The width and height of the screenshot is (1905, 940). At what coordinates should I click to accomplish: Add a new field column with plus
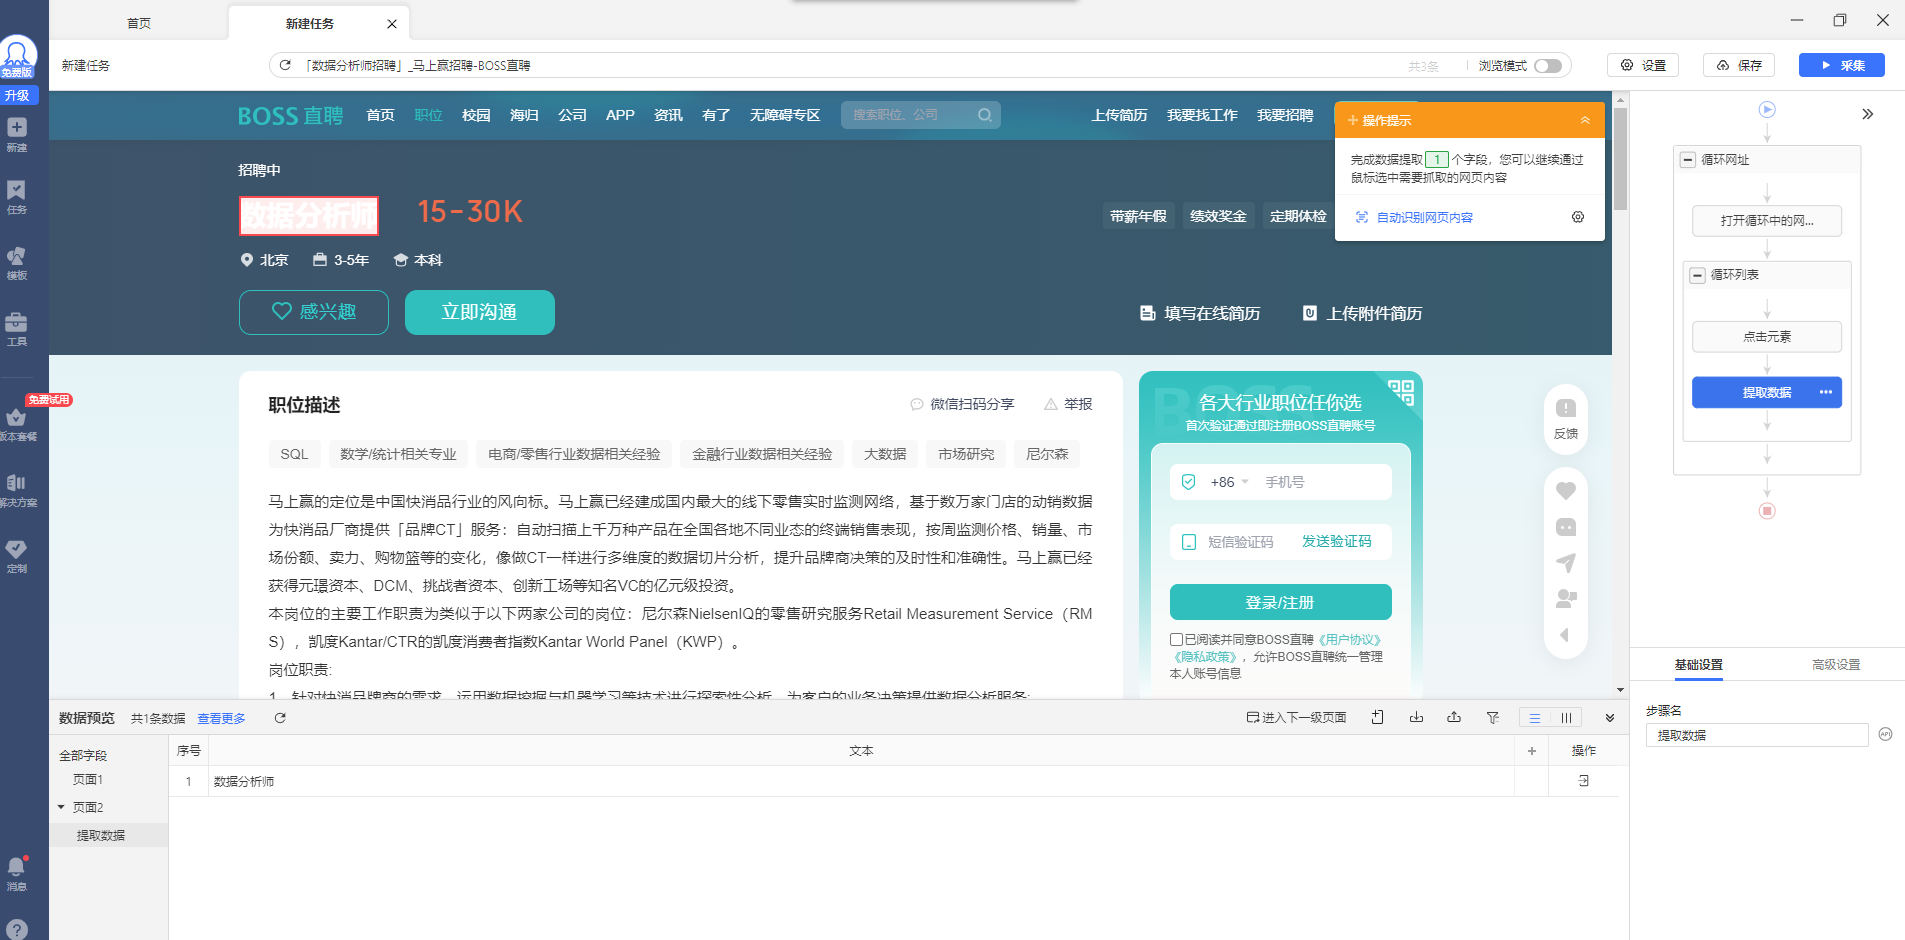(1531, 751)
